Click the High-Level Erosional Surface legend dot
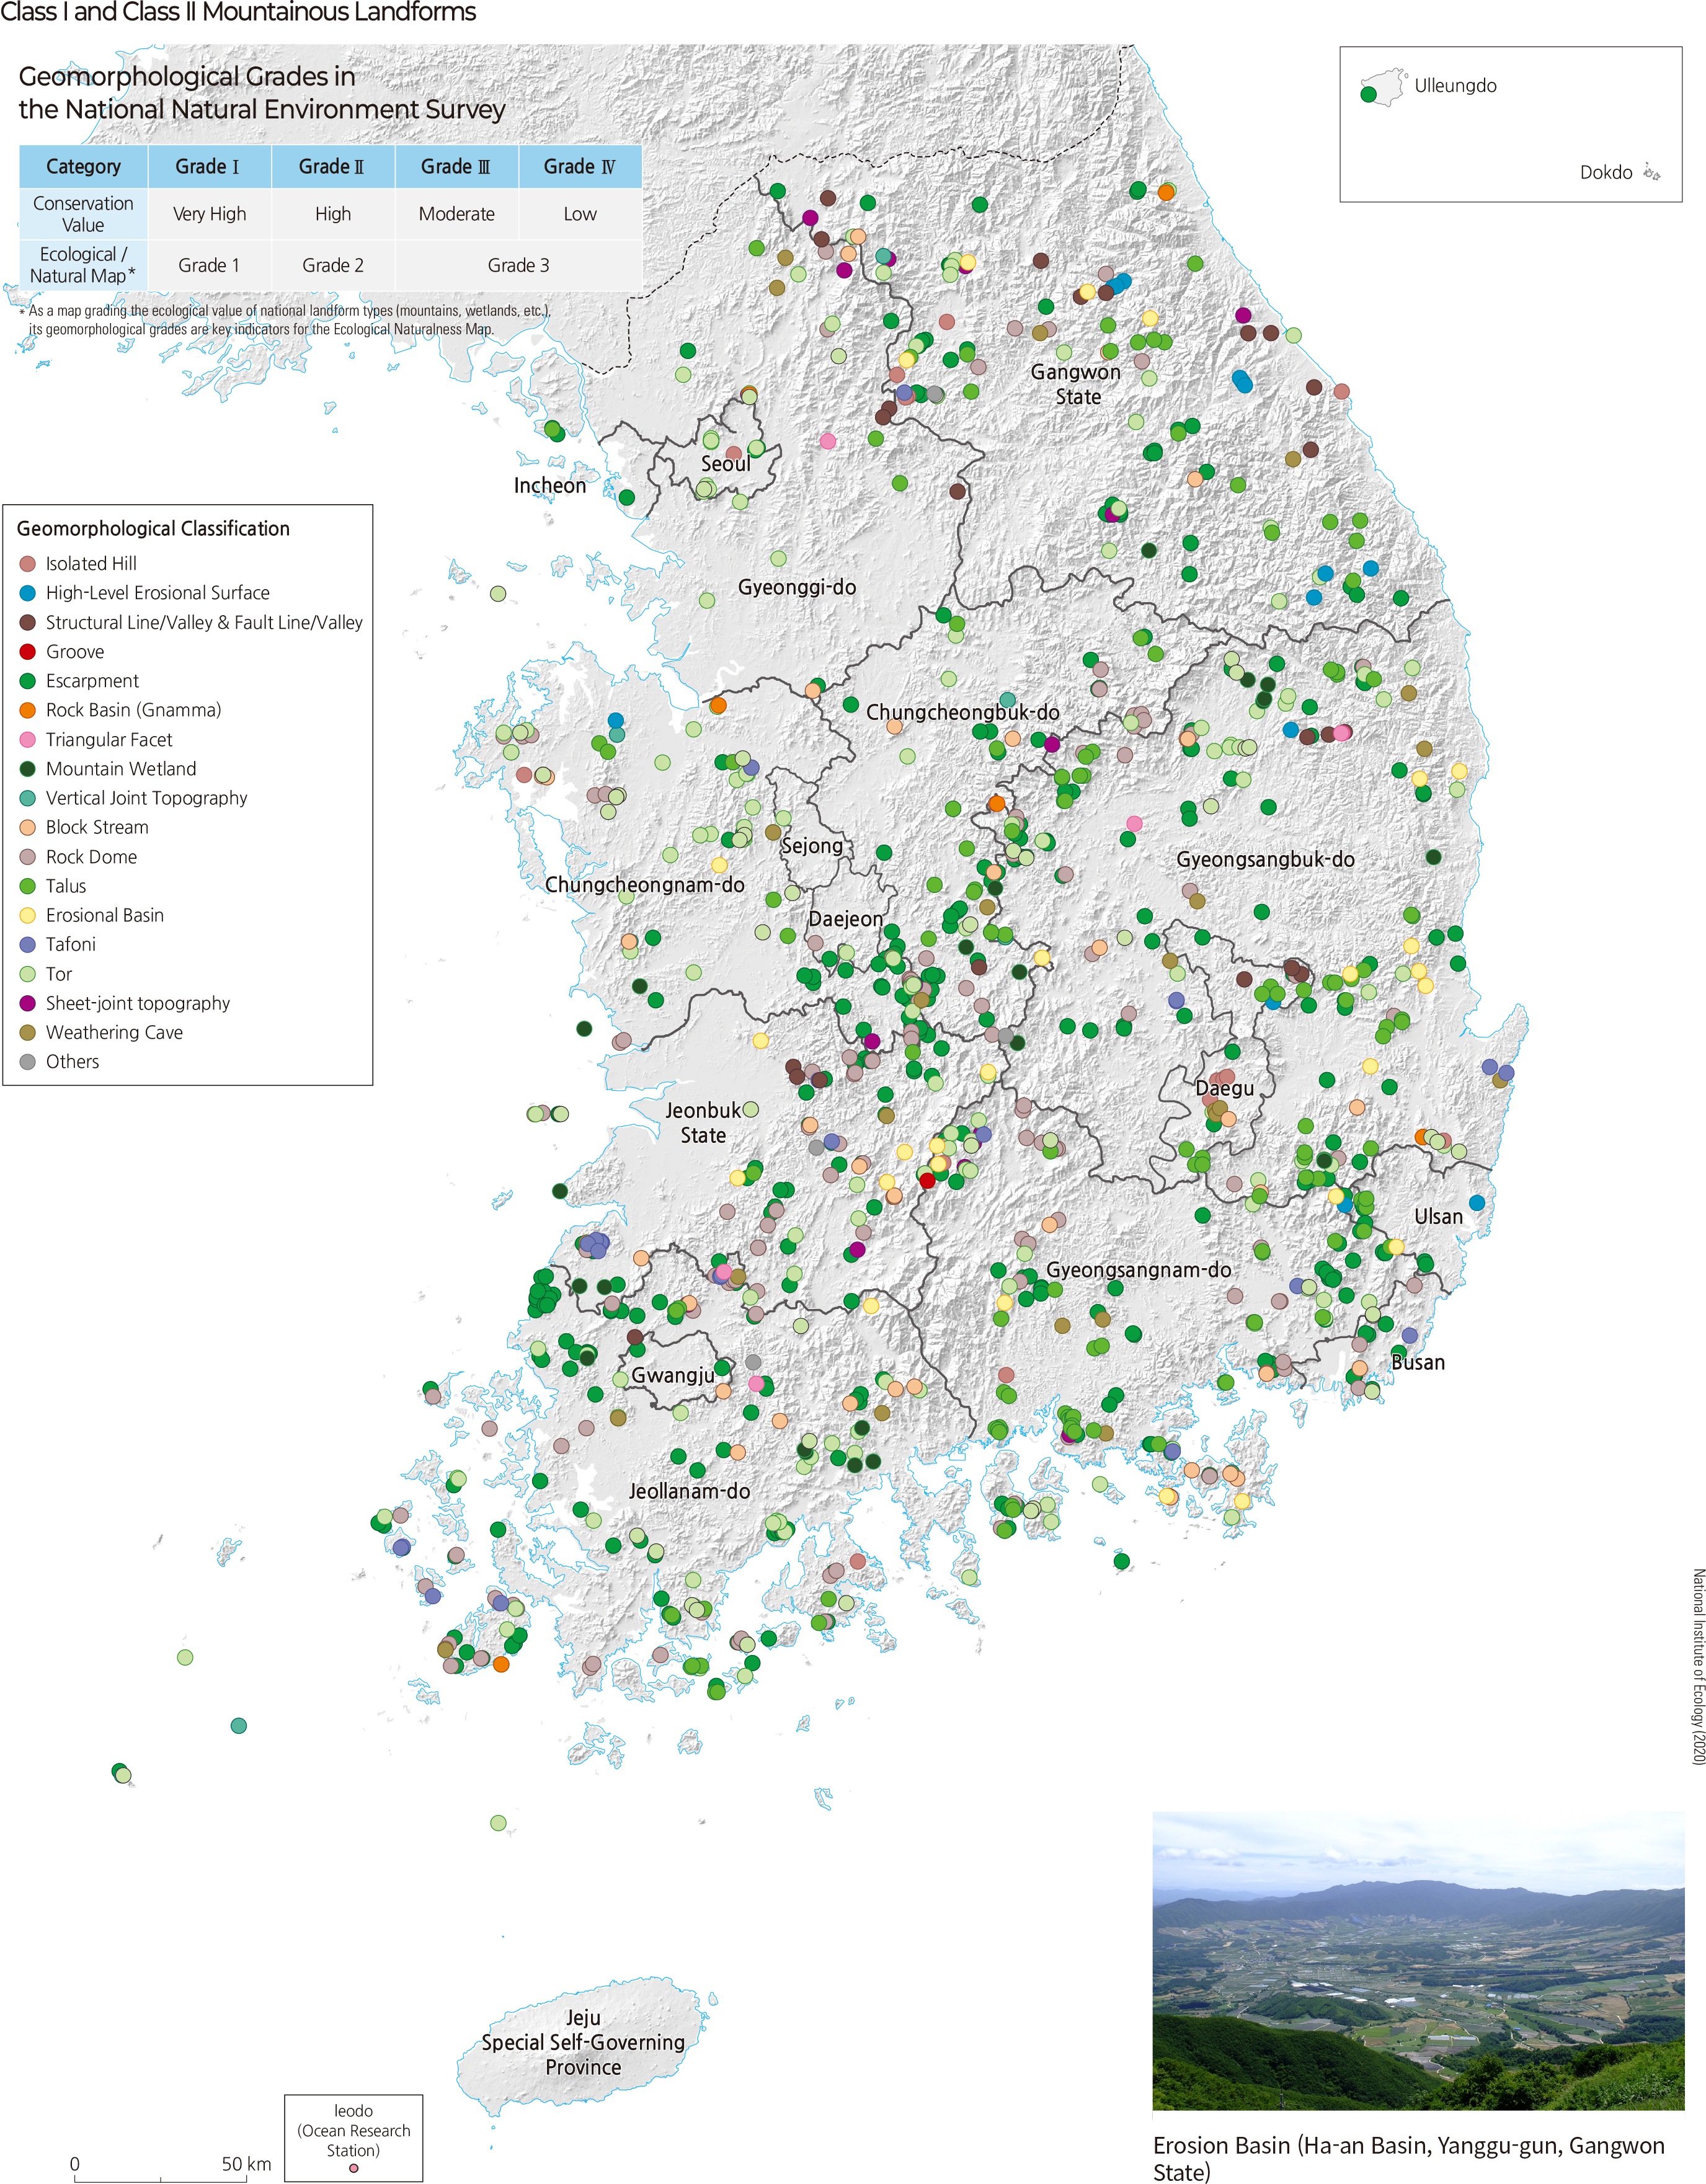 pos(28,593)
